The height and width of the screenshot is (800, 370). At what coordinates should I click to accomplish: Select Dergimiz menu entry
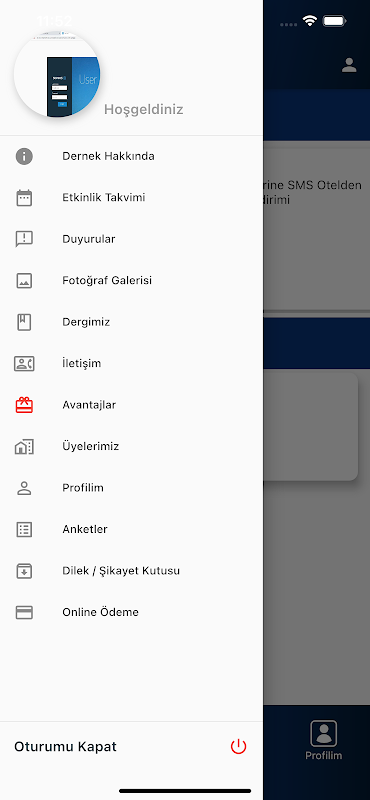131,322
